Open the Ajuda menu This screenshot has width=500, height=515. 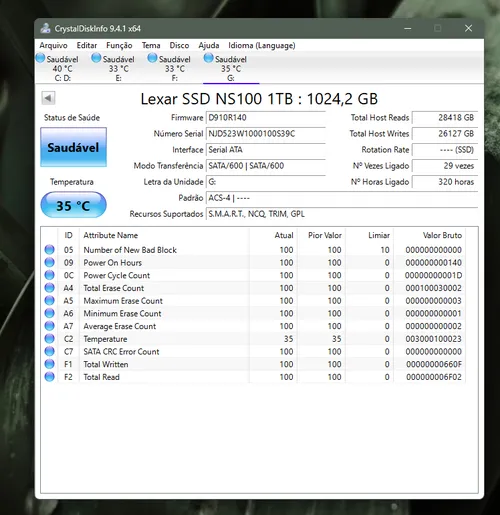click(x=209, y=45)
